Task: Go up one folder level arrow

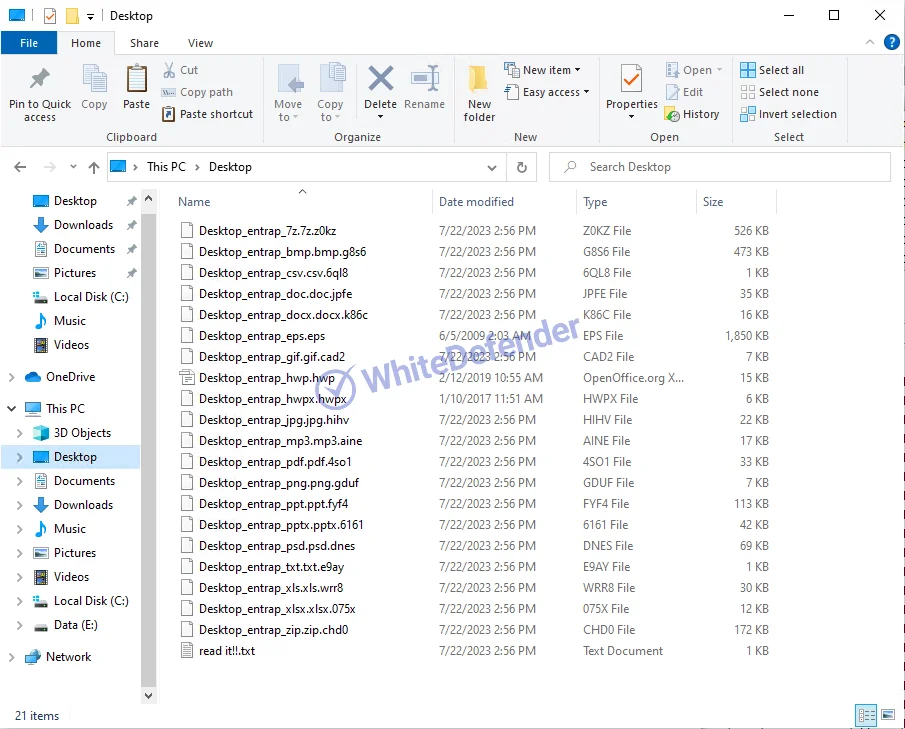Action: (x=94, y=167)
